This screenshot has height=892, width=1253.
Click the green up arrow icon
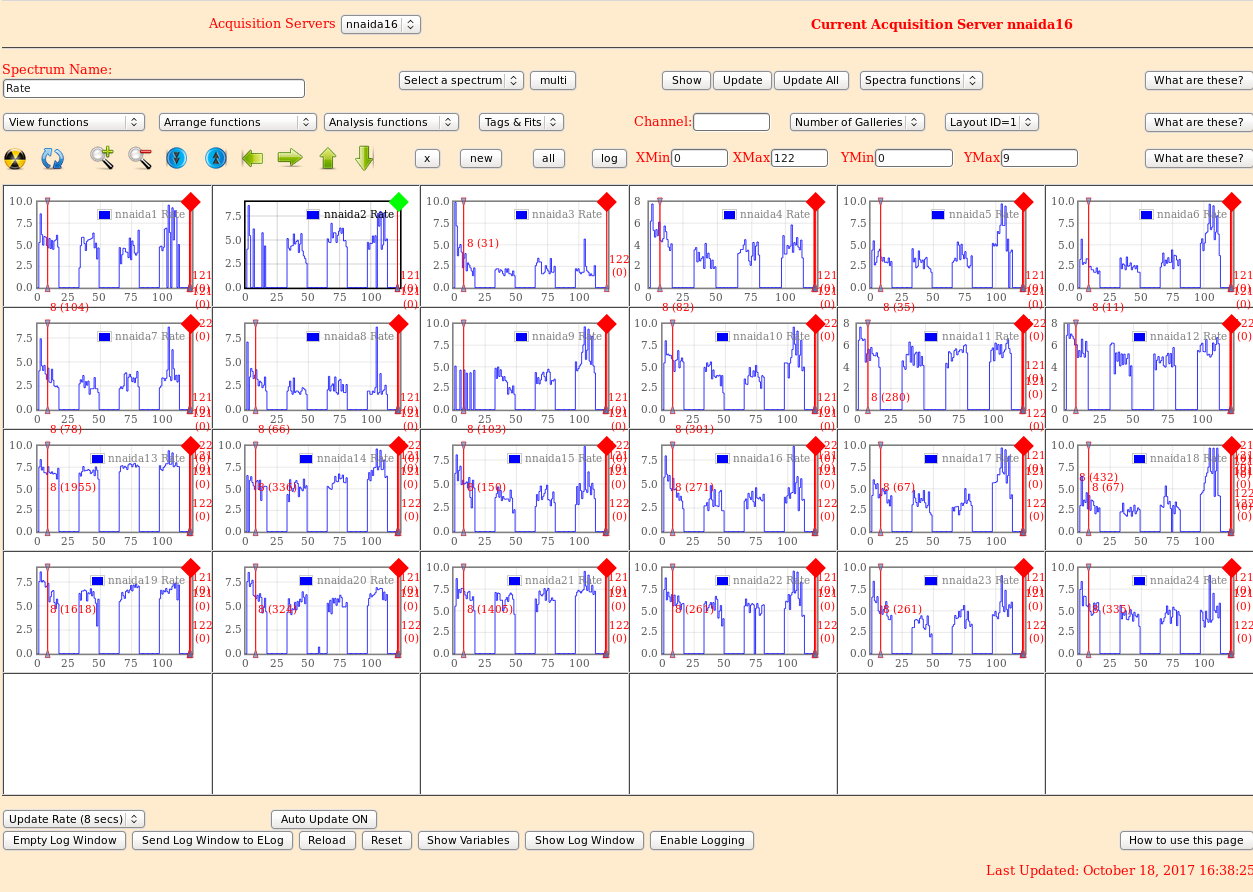pos(328,158)
